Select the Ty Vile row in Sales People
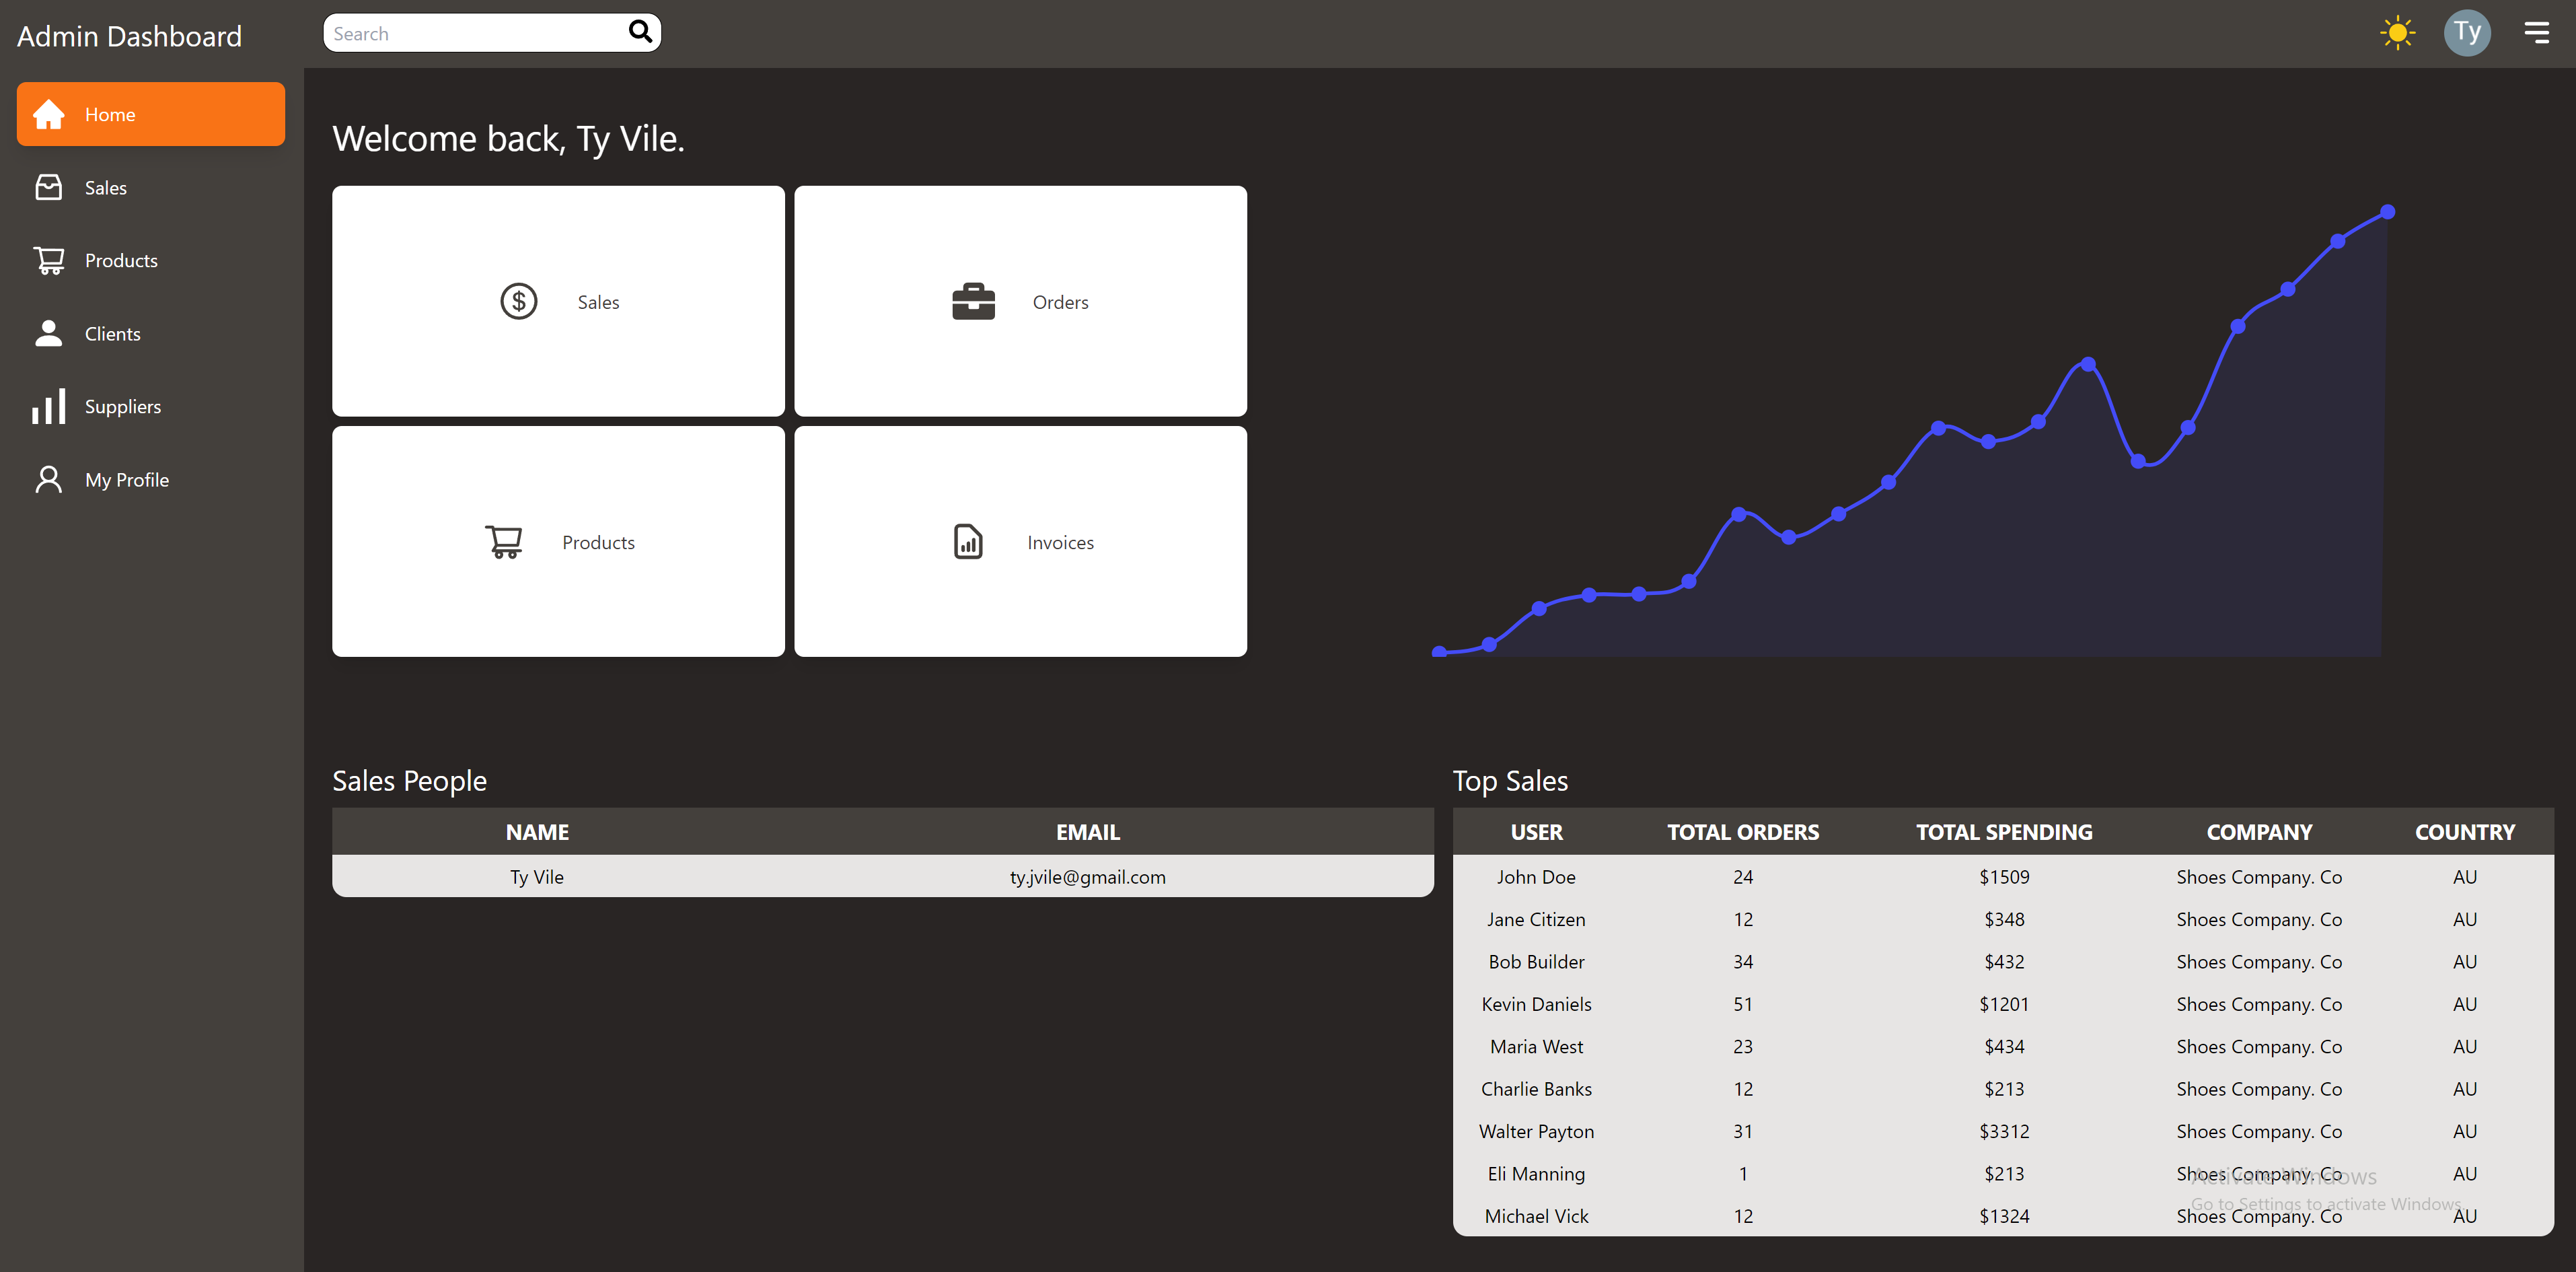 pos(537,877)
